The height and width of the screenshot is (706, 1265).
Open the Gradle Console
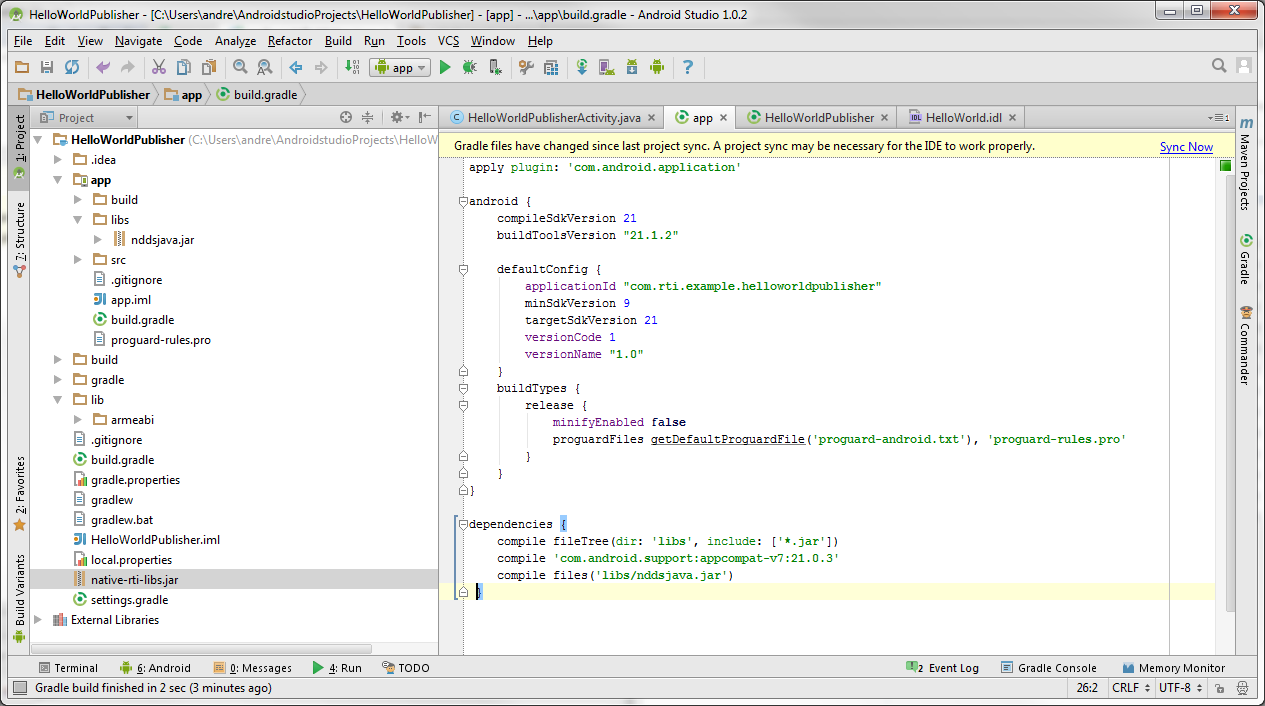1048,668
